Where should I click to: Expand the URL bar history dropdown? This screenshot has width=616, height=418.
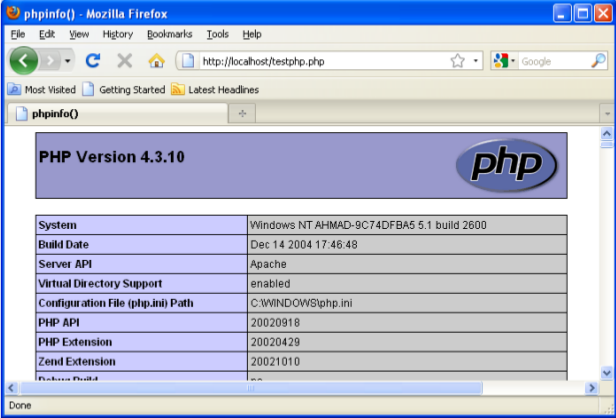pyautogui.click(x=476, y=61)
